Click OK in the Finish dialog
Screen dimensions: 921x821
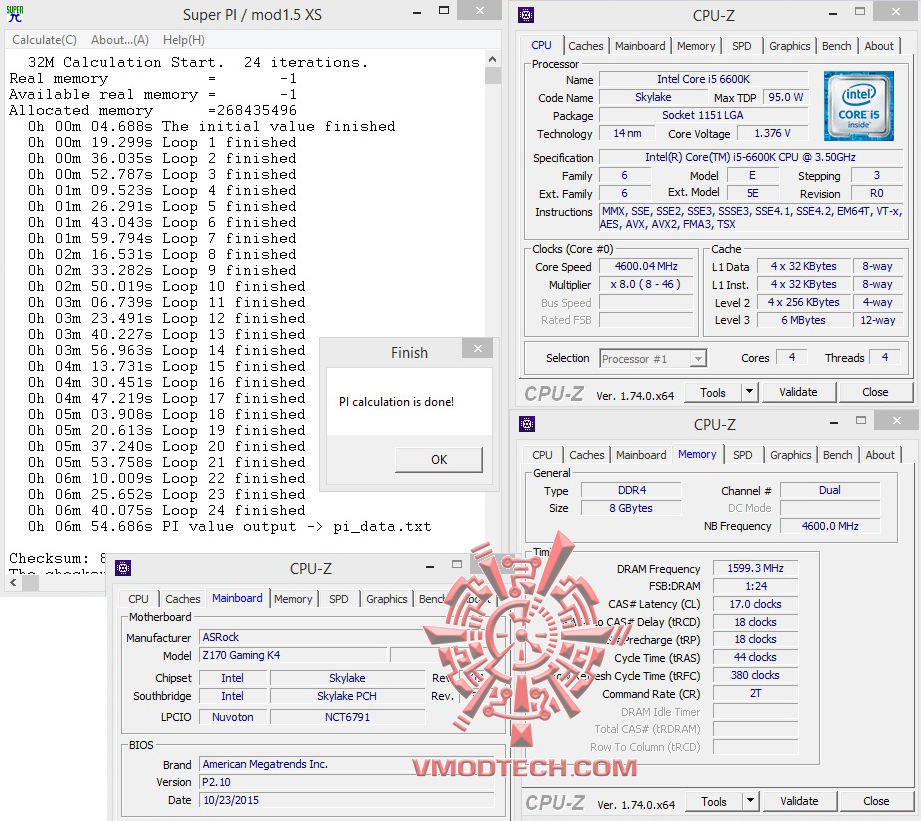pyautogui.click(x=439, y=459)
